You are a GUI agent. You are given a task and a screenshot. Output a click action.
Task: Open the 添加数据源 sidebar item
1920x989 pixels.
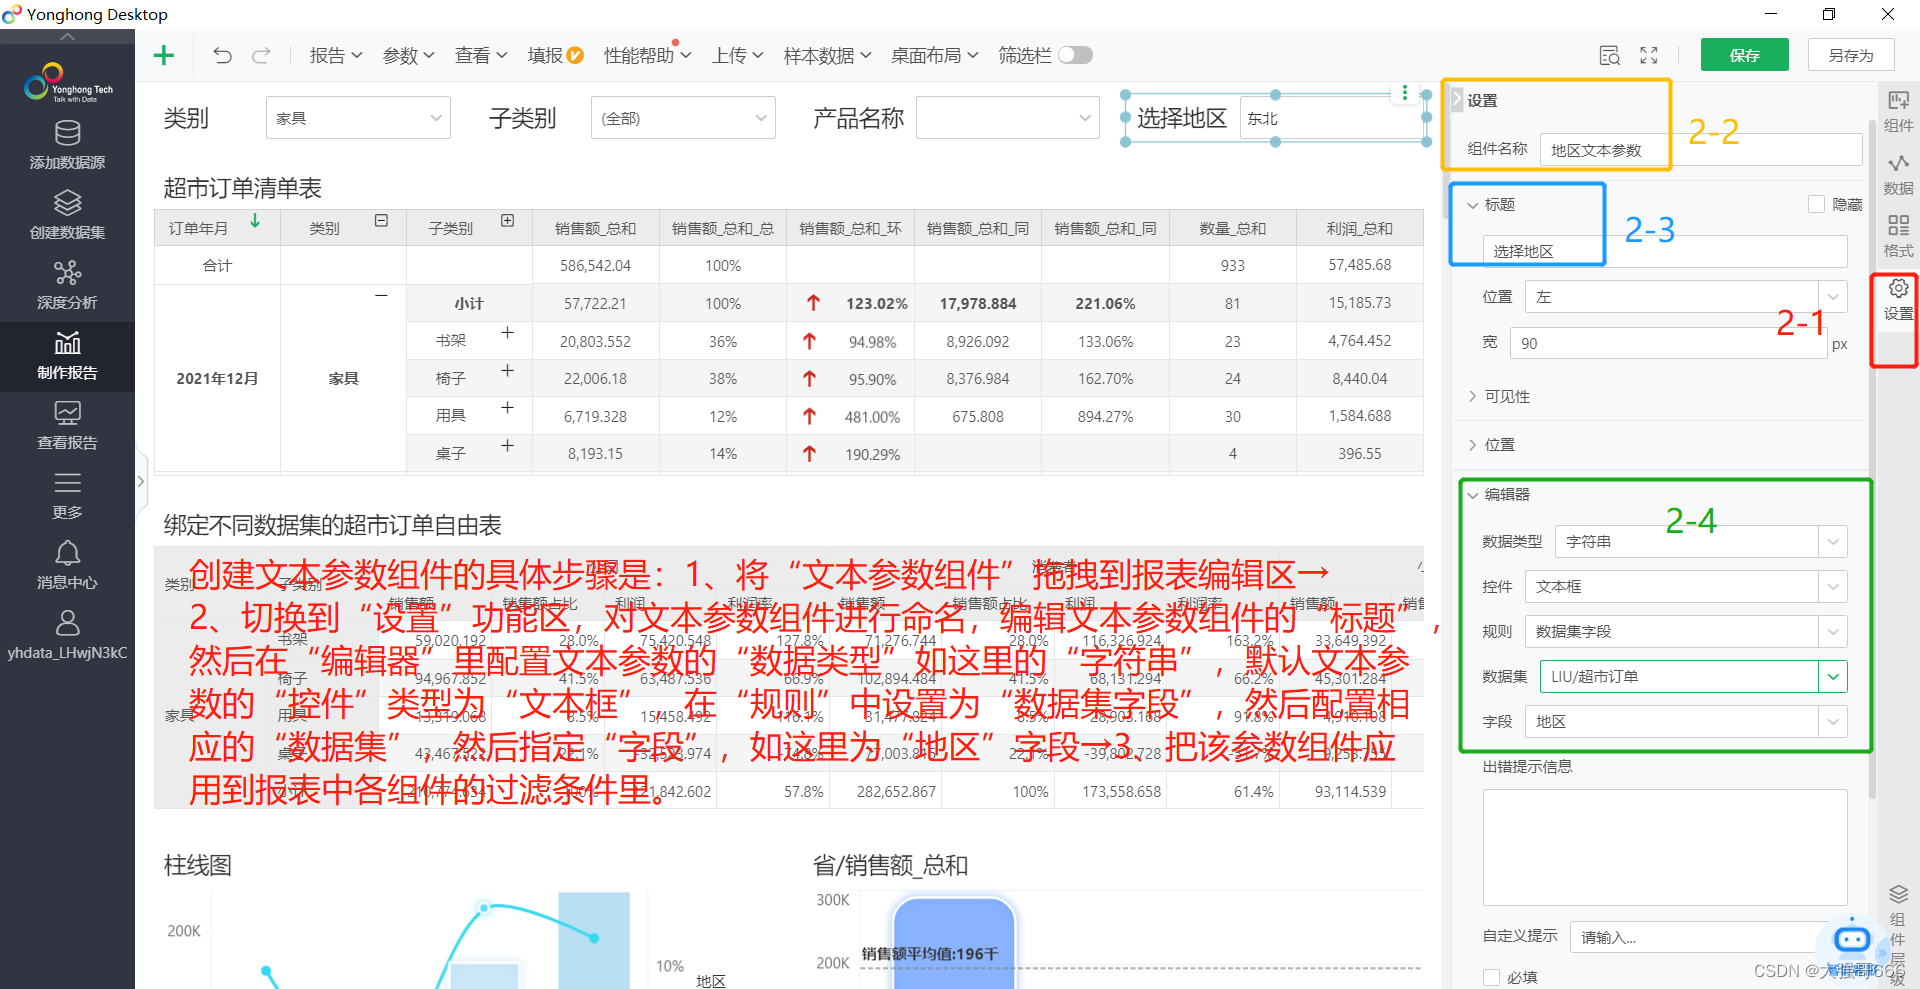pyautogui.click(x=67, y=145)
